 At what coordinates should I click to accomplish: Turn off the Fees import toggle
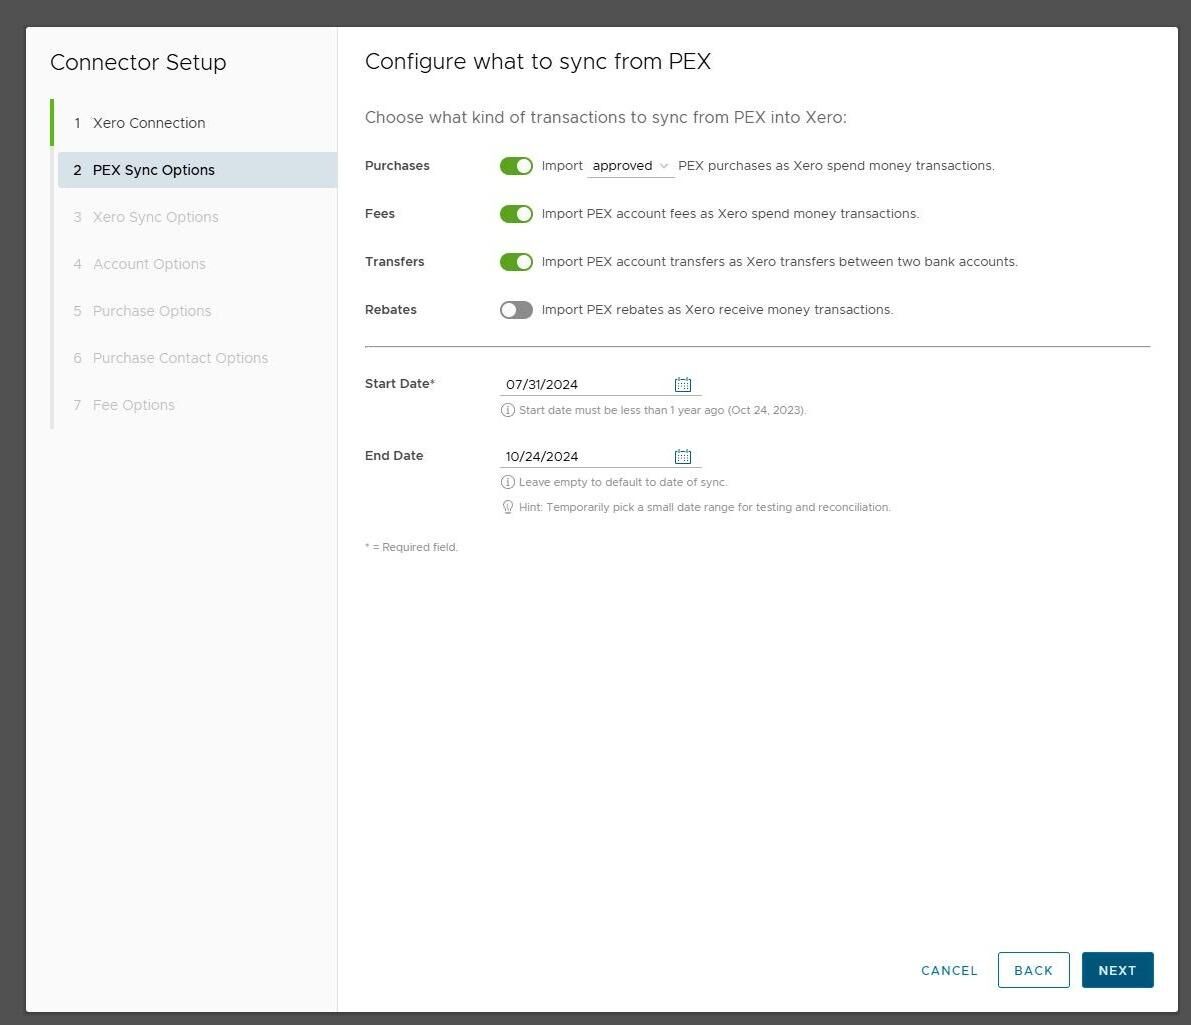pos(516,214)
